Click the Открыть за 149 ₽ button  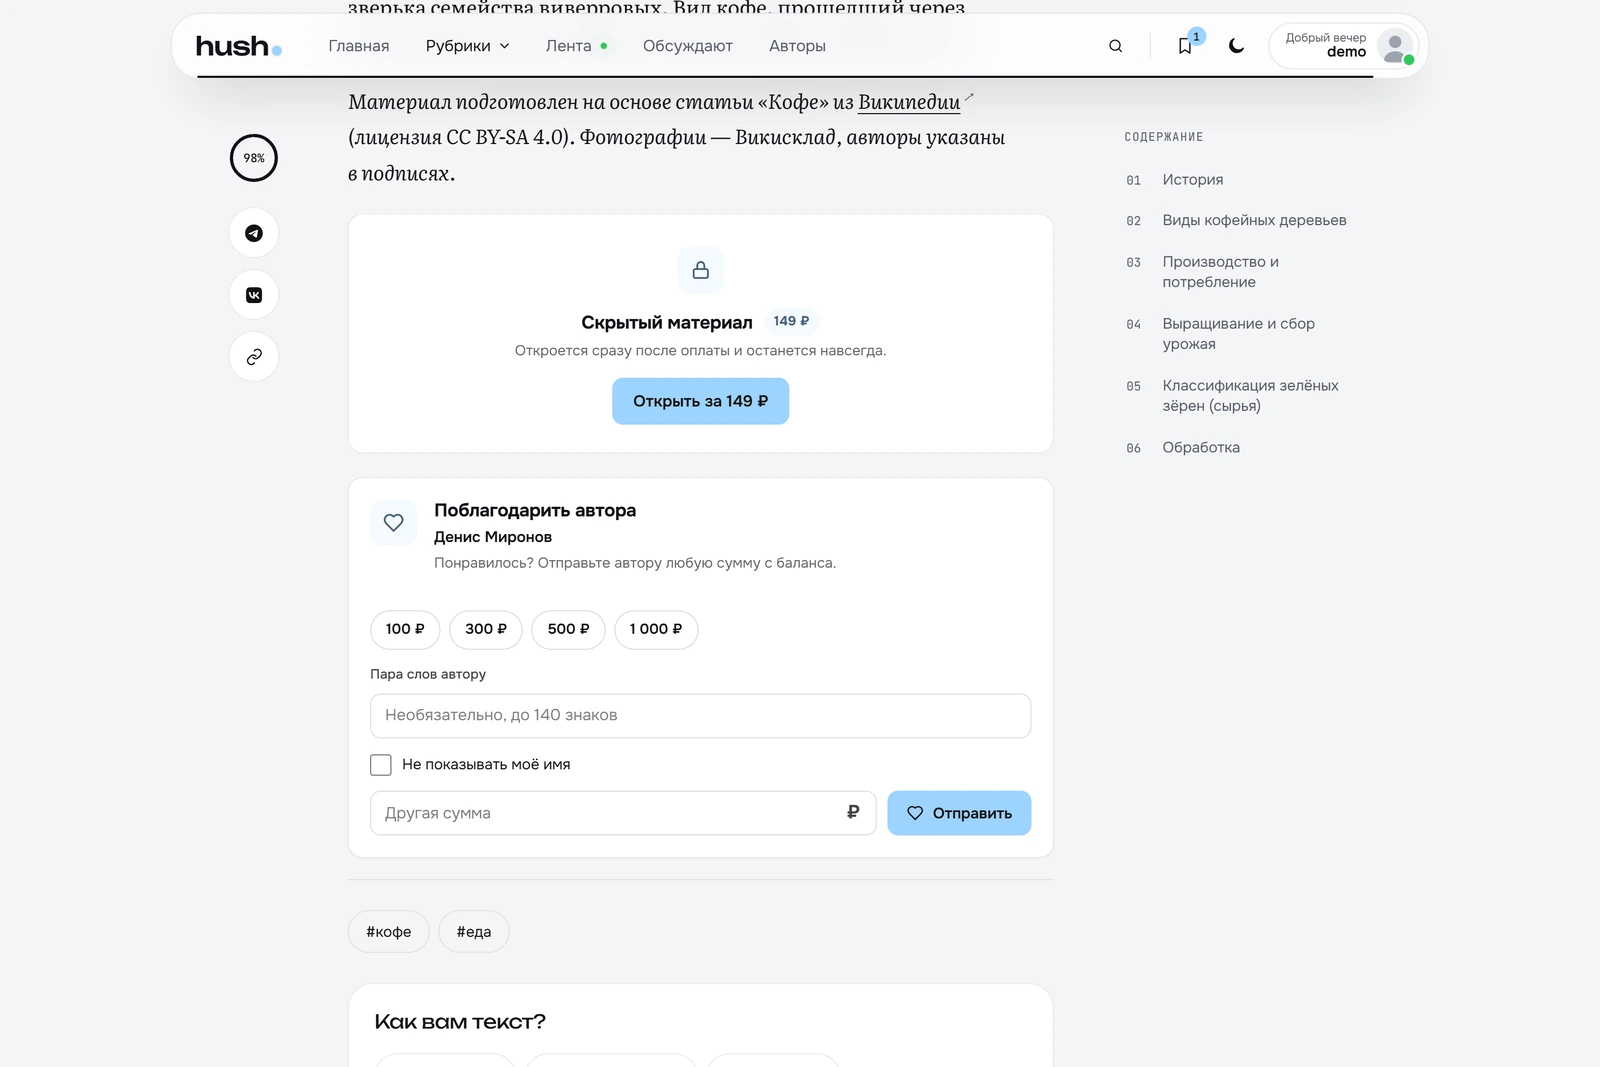(x=701, y=401)
